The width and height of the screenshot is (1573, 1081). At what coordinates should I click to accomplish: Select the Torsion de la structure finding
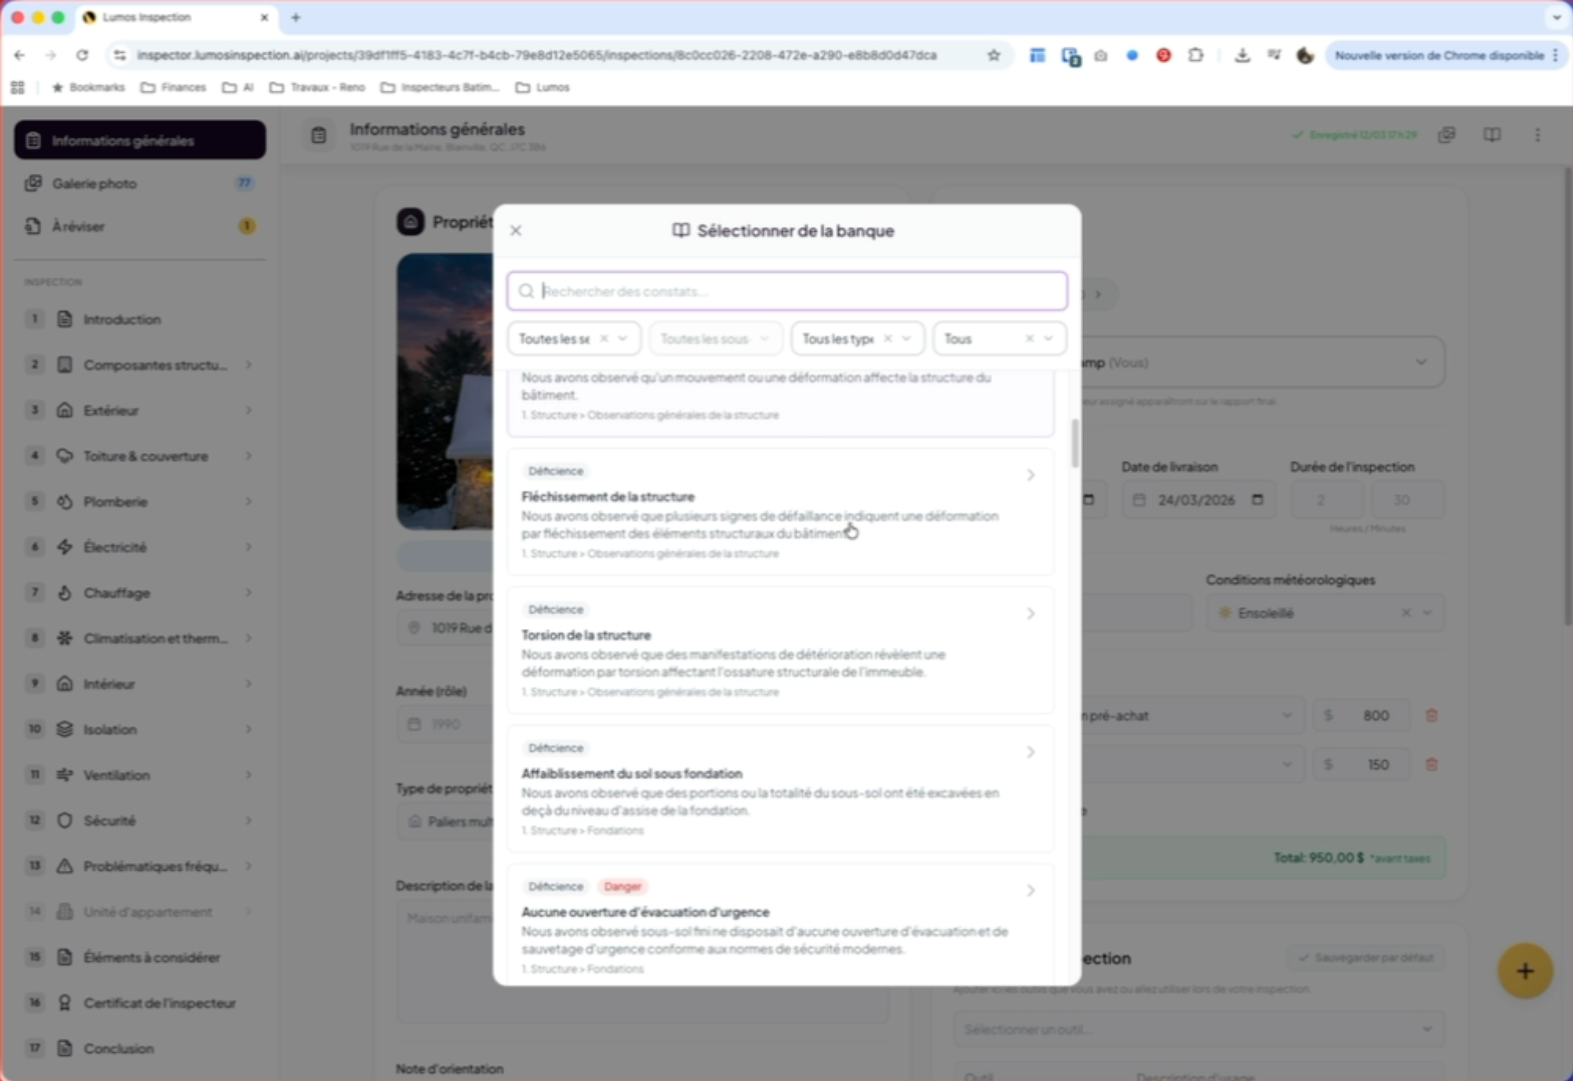coord(780,650)
